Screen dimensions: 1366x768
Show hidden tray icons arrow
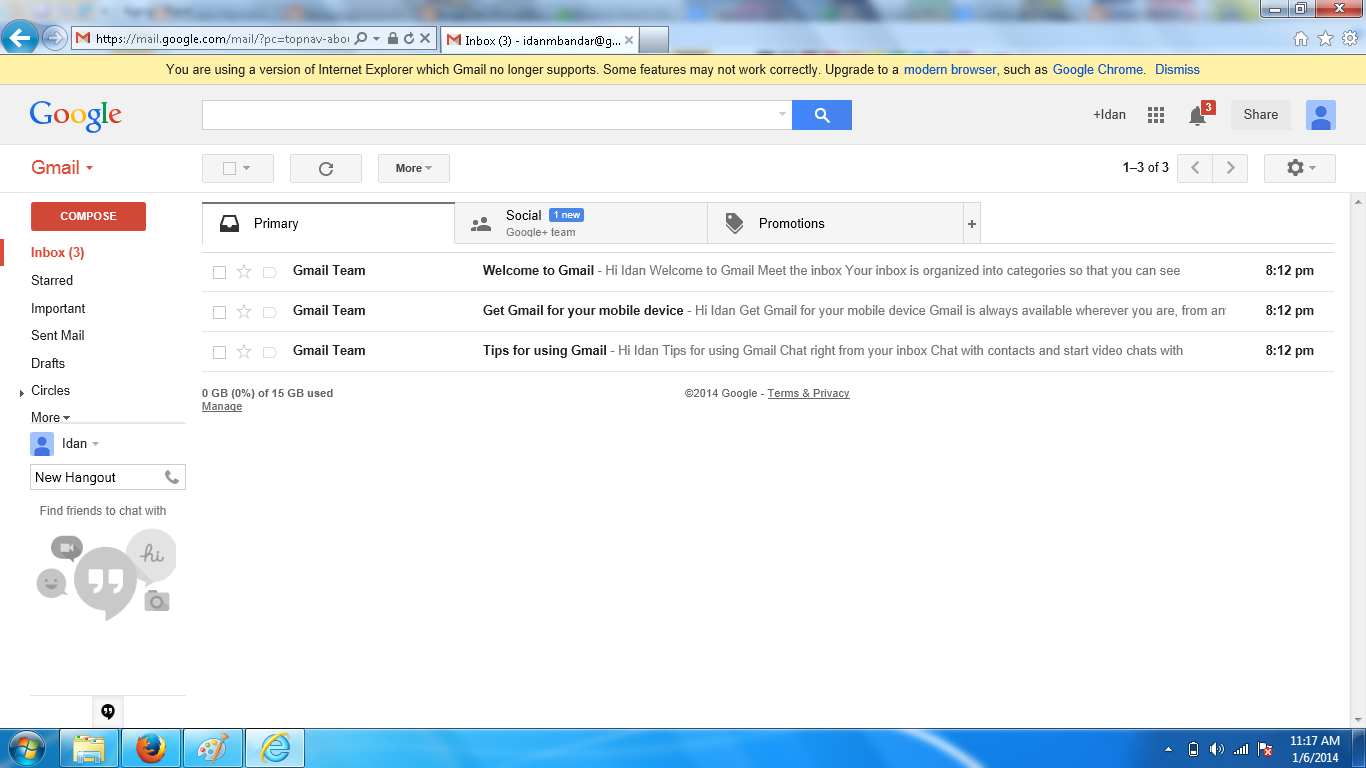(1169, 749)
